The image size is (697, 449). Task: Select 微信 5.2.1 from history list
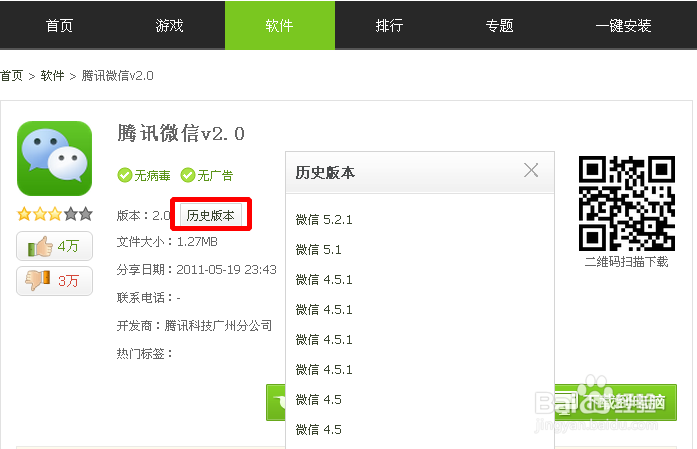click(x=324, y=220)
